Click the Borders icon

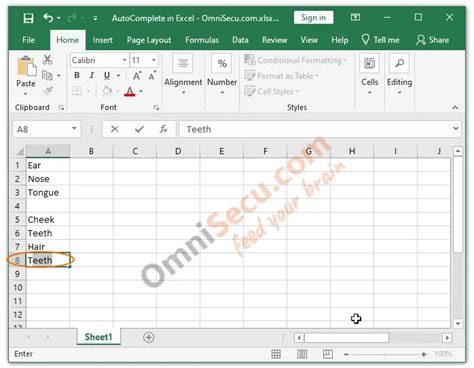coord(77,91)
